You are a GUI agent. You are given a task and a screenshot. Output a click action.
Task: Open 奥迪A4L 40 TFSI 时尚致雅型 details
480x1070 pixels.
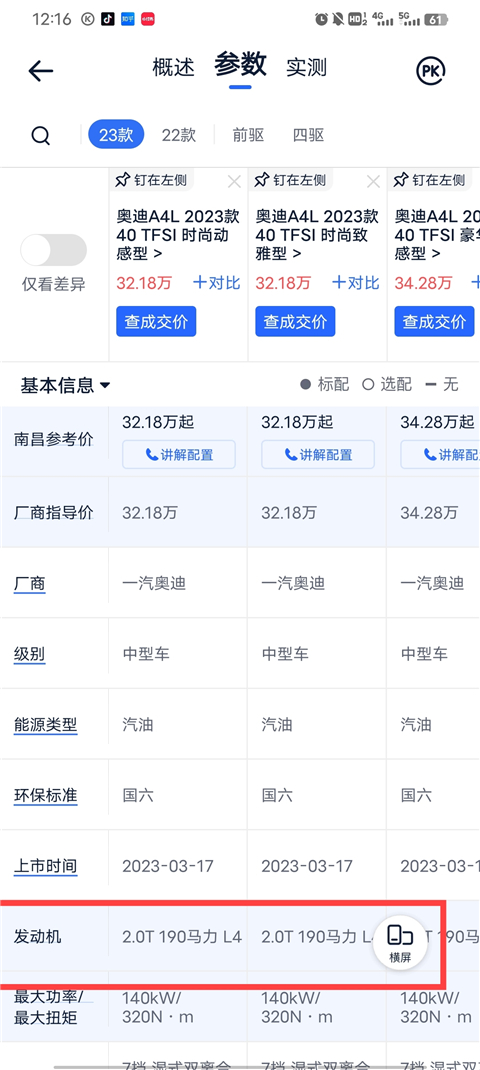(317, 235)
